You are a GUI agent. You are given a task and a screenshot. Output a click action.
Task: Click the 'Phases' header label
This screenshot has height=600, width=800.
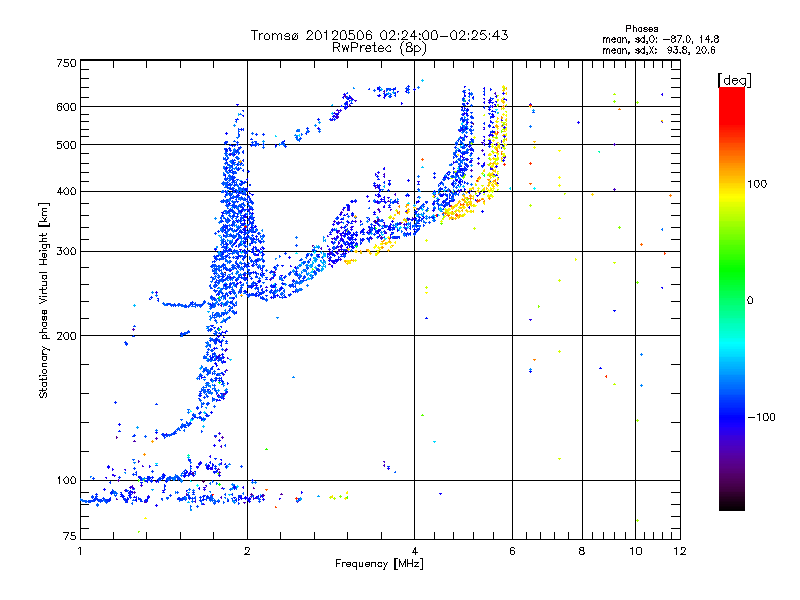pos(641,29)
